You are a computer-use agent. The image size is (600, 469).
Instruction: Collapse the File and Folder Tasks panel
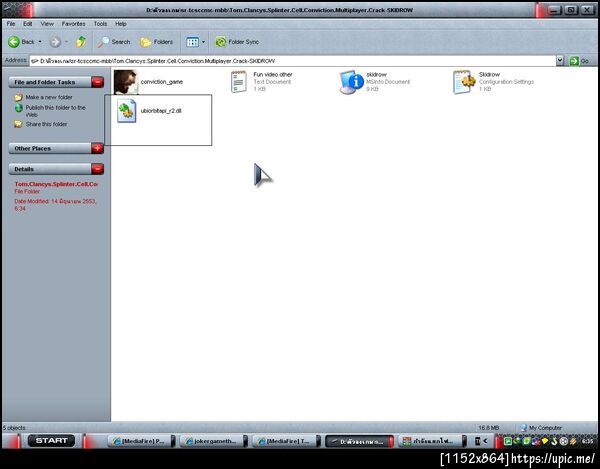(x=98, y=81)
